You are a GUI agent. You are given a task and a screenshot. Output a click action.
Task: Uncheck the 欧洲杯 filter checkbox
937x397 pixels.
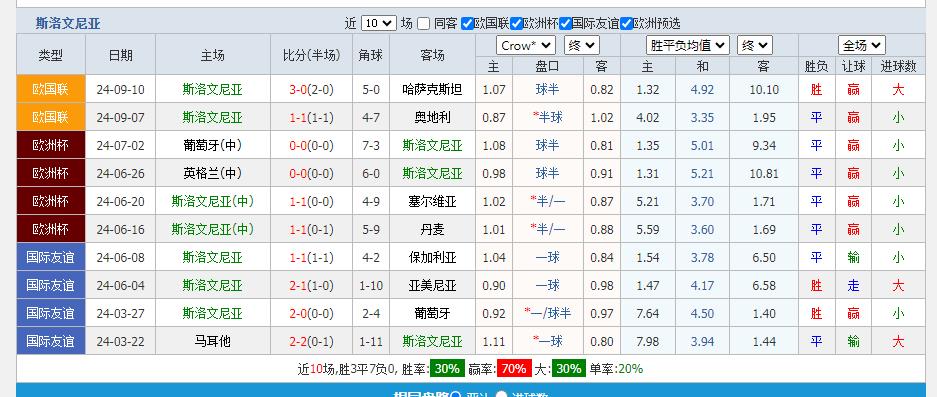517,23
